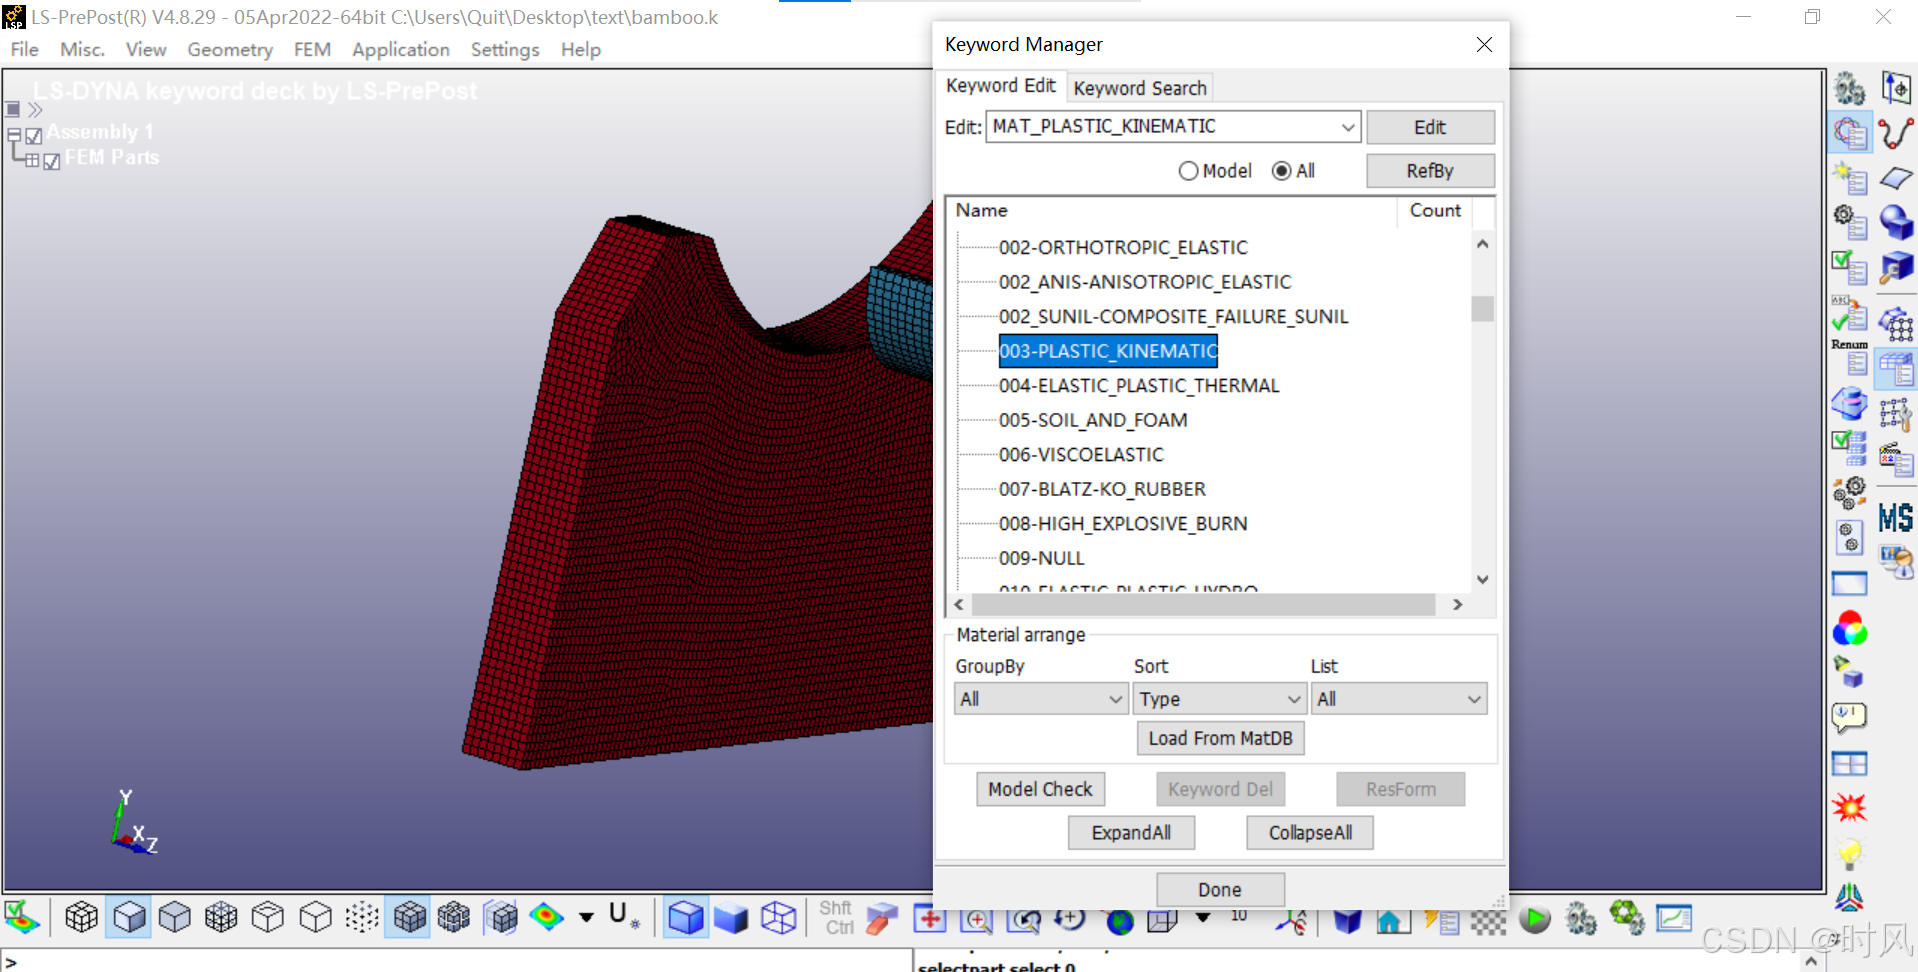Click the CollapseAll button
Image resolution: width=1918 pixels, height=972 pixels.
click(1310, 833)
